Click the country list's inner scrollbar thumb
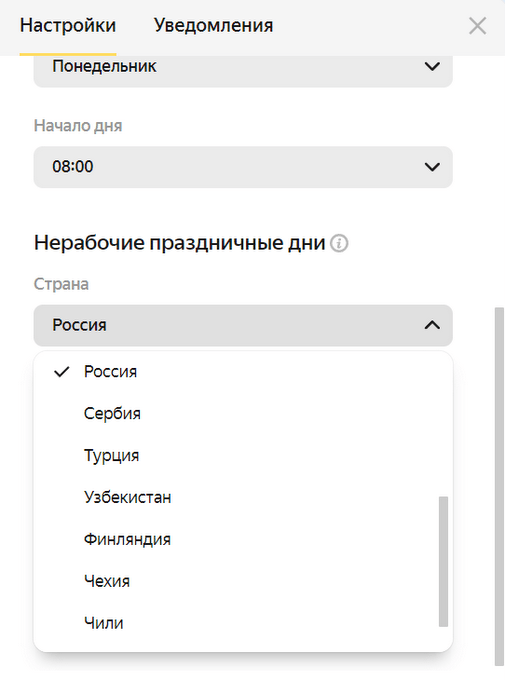 pyautogui.click(x=443, y=562)
